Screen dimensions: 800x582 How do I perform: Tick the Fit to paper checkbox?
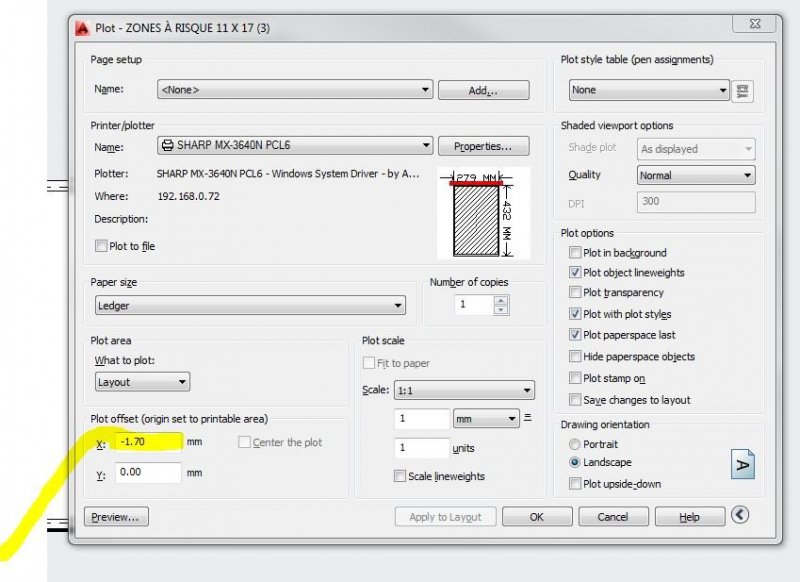[x=368, y=363]
